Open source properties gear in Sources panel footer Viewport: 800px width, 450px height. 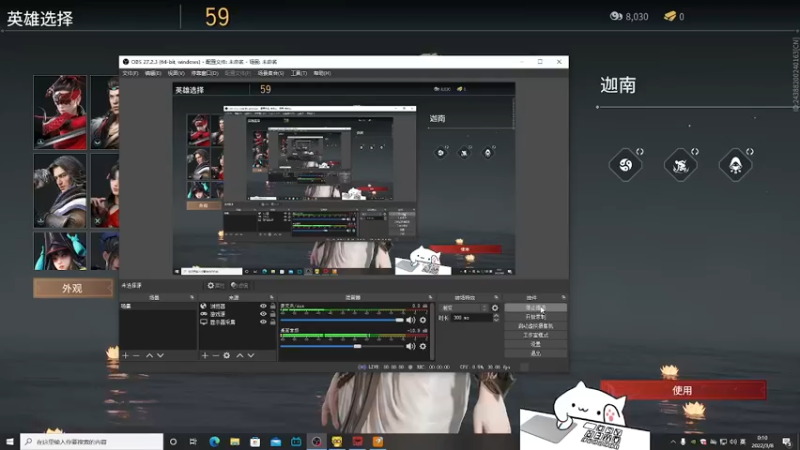click(x=227, y=355)
